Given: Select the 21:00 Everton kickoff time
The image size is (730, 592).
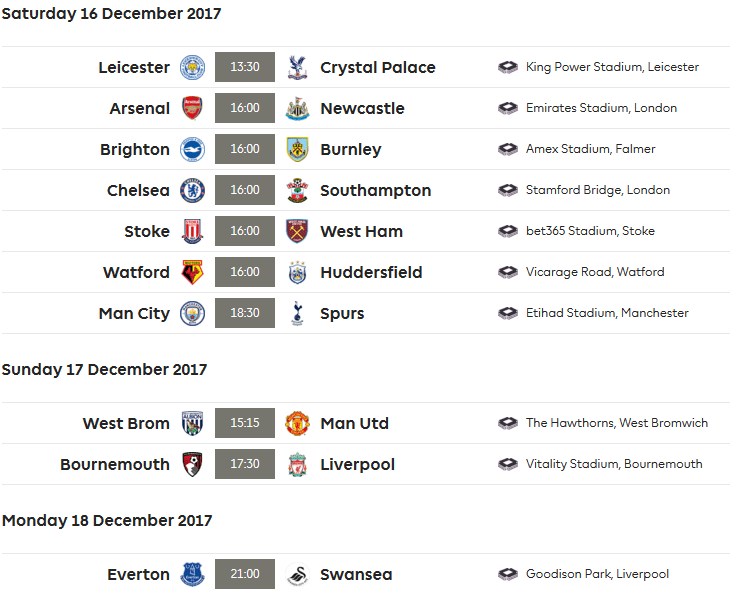Looking at the screenshot, I should pyautogui.click(x=245, y=575).
